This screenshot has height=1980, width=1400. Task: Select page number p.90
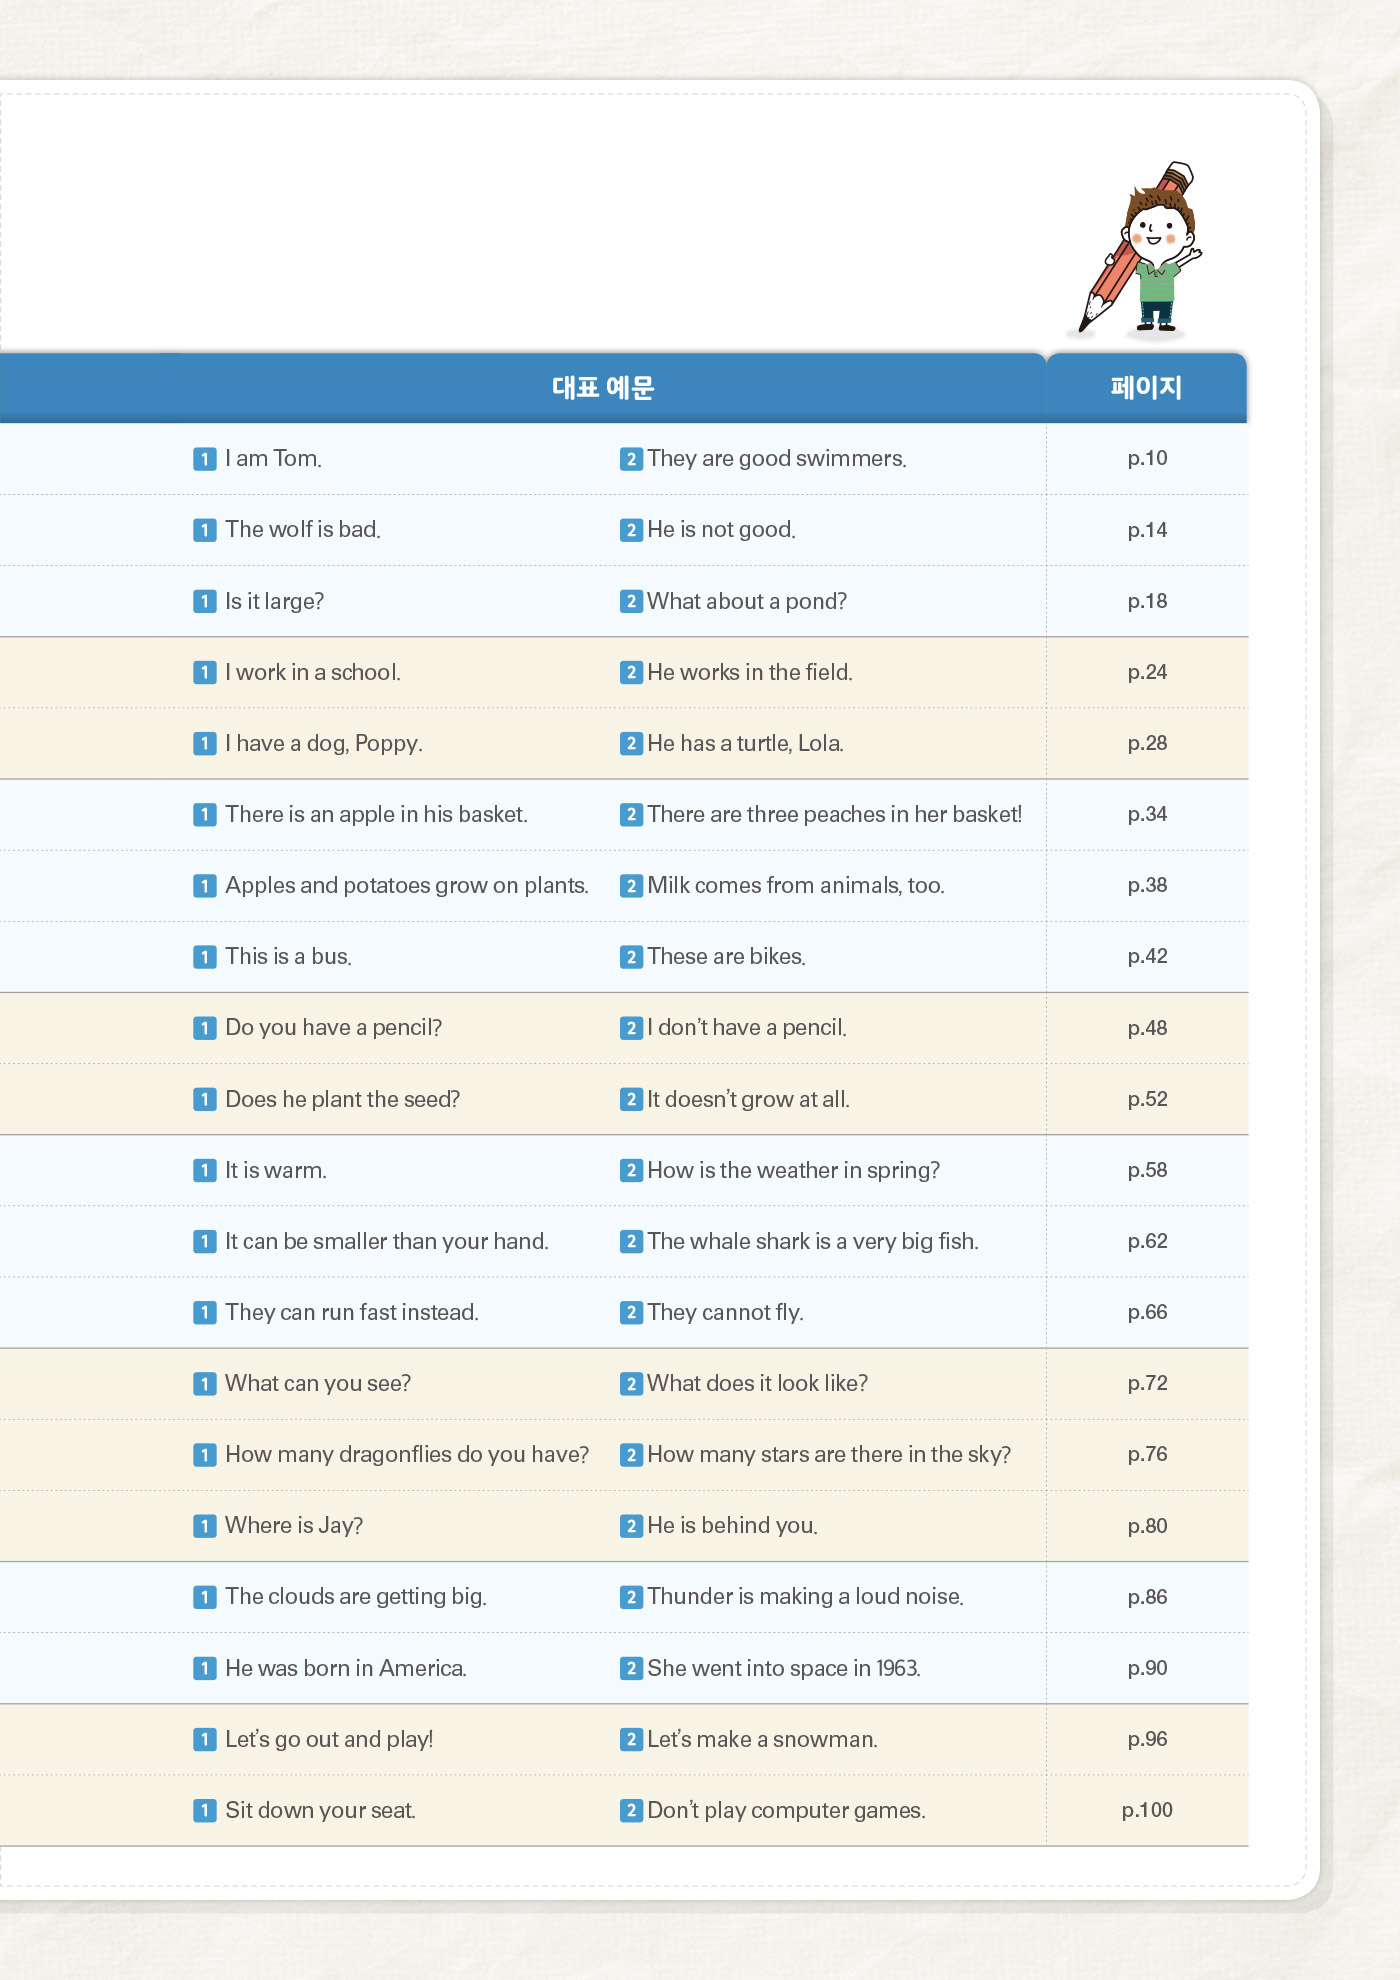pos(1147,1668)
